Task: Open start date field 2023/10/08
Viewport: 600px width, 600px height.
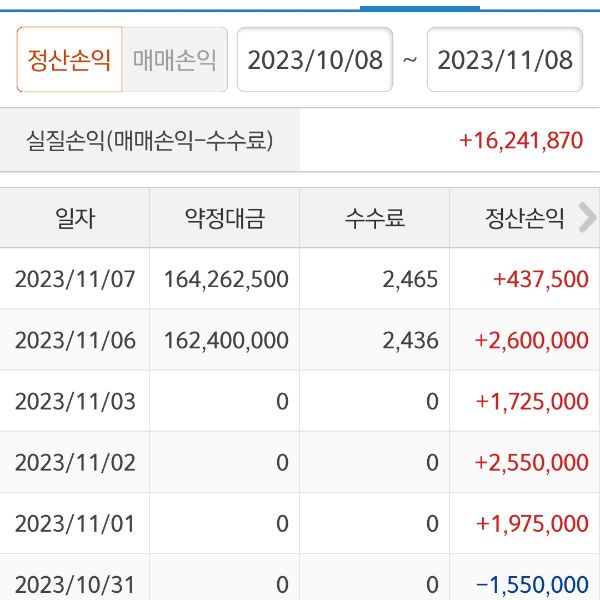Action: coord(315,60)
